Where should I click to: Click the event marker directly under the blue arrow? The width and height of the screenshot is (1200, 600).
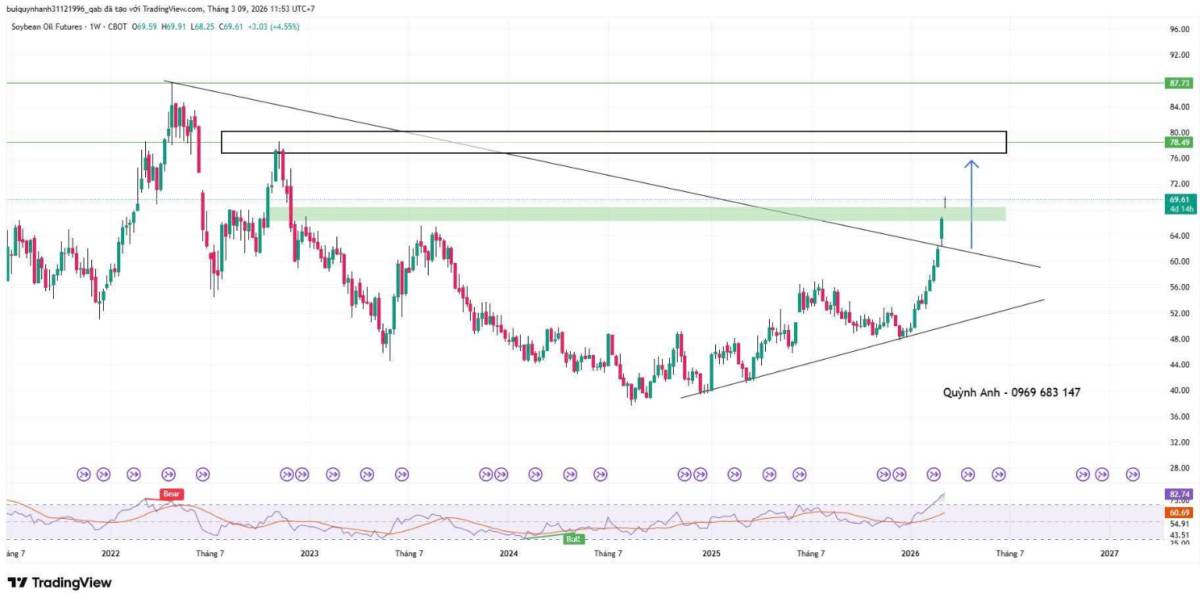click(x=968, y=473)
